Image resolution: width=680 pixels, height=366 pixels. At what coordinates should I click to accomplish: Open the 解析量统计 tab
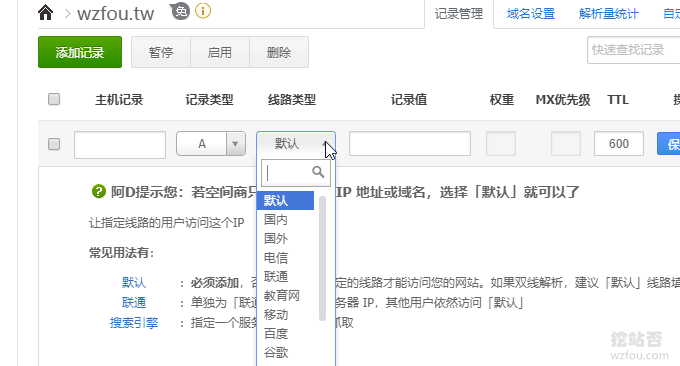tap(608, 14)
